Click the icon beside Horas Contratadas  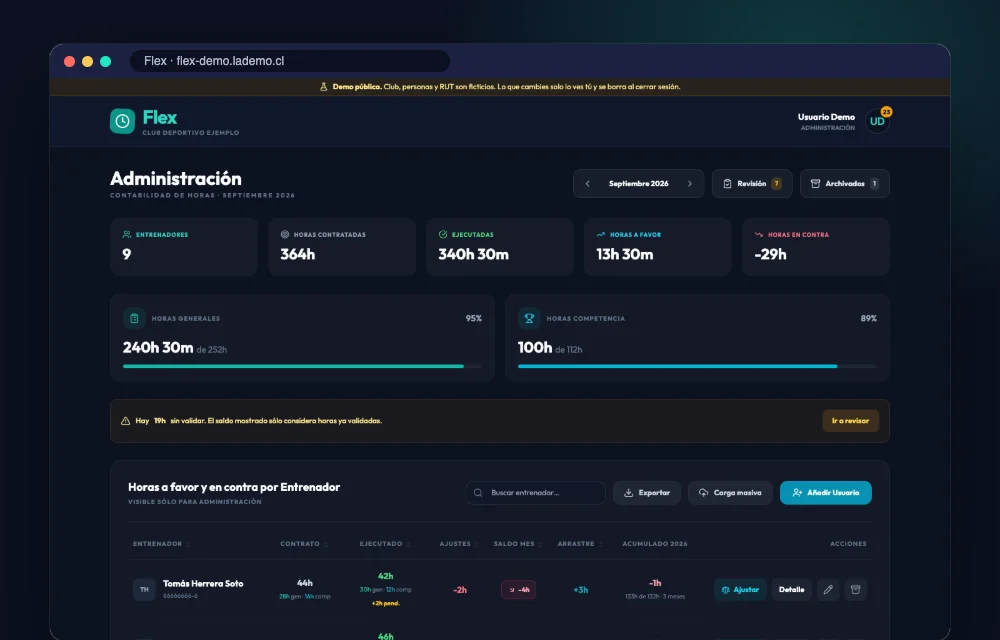[x=285, y=235]
